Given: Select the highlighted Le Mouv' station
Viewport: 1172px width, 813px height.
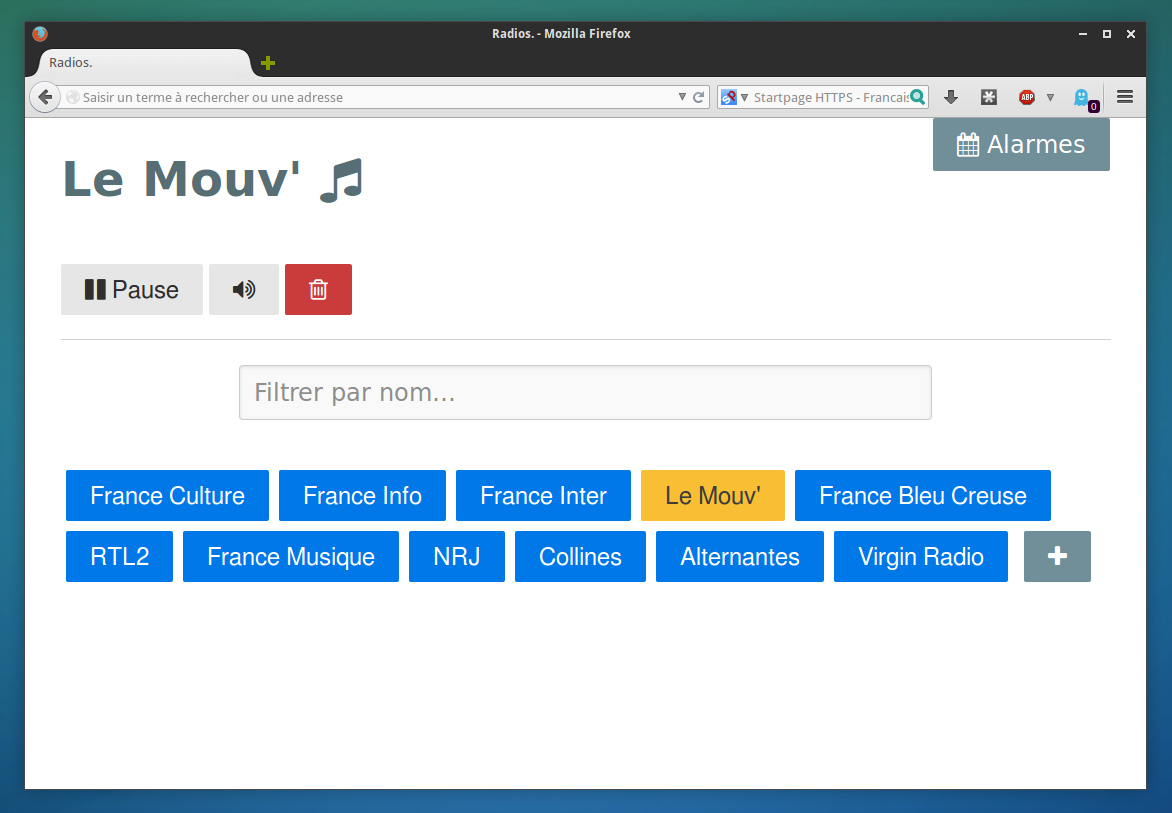Looking at the screenshot, I should pos(713,495).
